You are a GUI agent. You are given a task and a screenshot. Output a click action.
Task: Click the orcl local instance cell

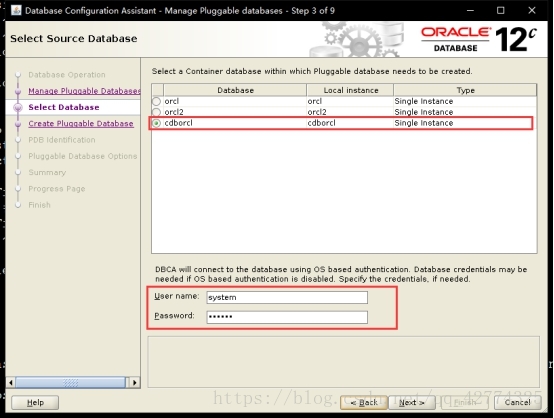coord(350,101)
